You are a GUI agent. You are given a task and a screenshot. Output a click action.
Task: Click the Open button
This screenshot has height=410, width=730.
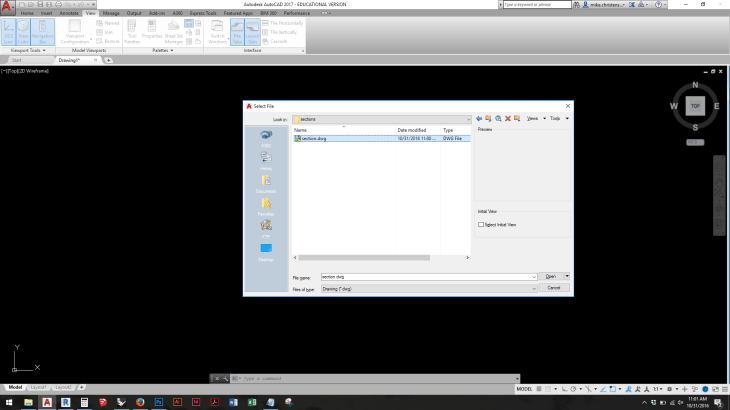551,276
